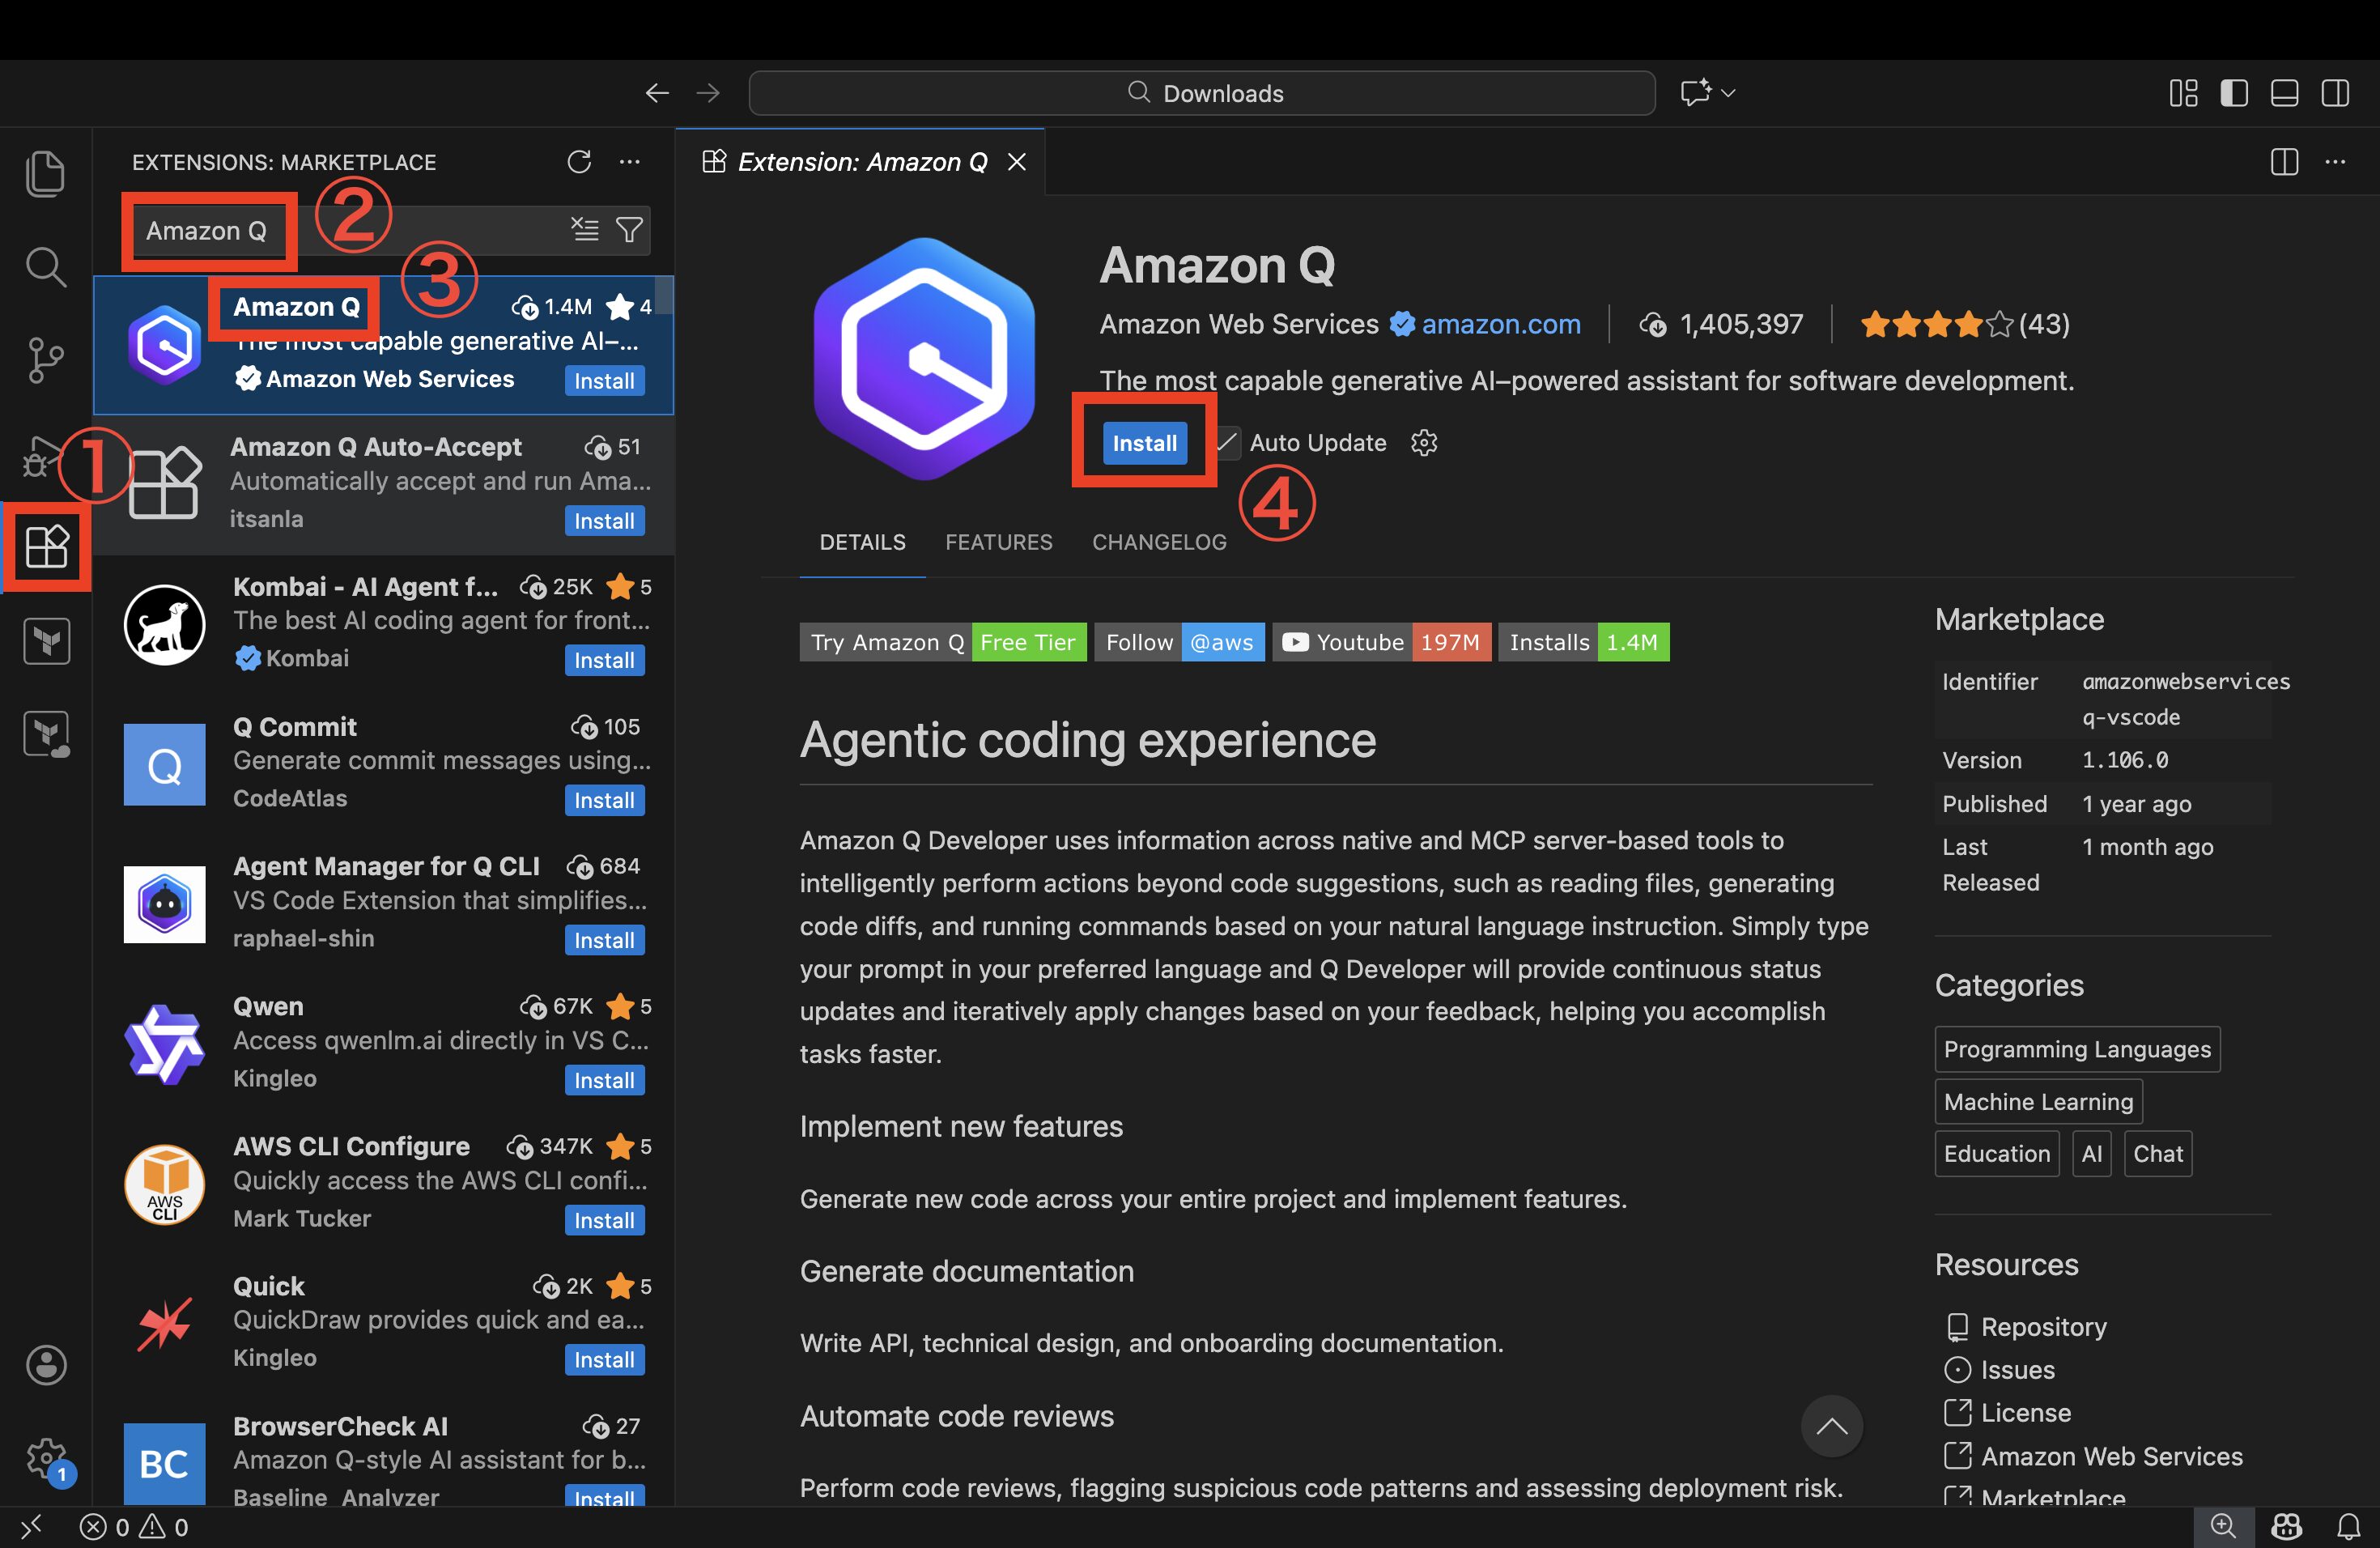The image size is (2380, 1548).
Task: Switch to the FEATURES tab
Action: pos(998,542)
